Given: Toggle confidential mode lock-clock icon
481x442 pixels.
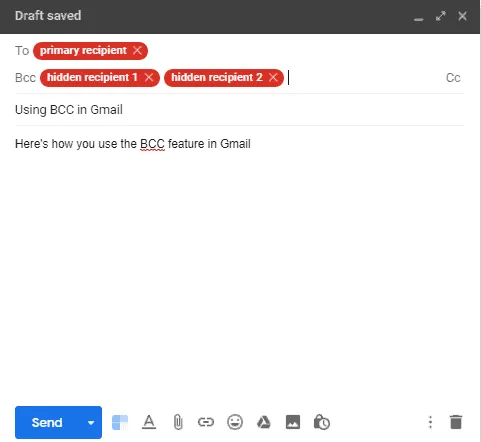Looking at the screenshot, I should coord(322,422).
